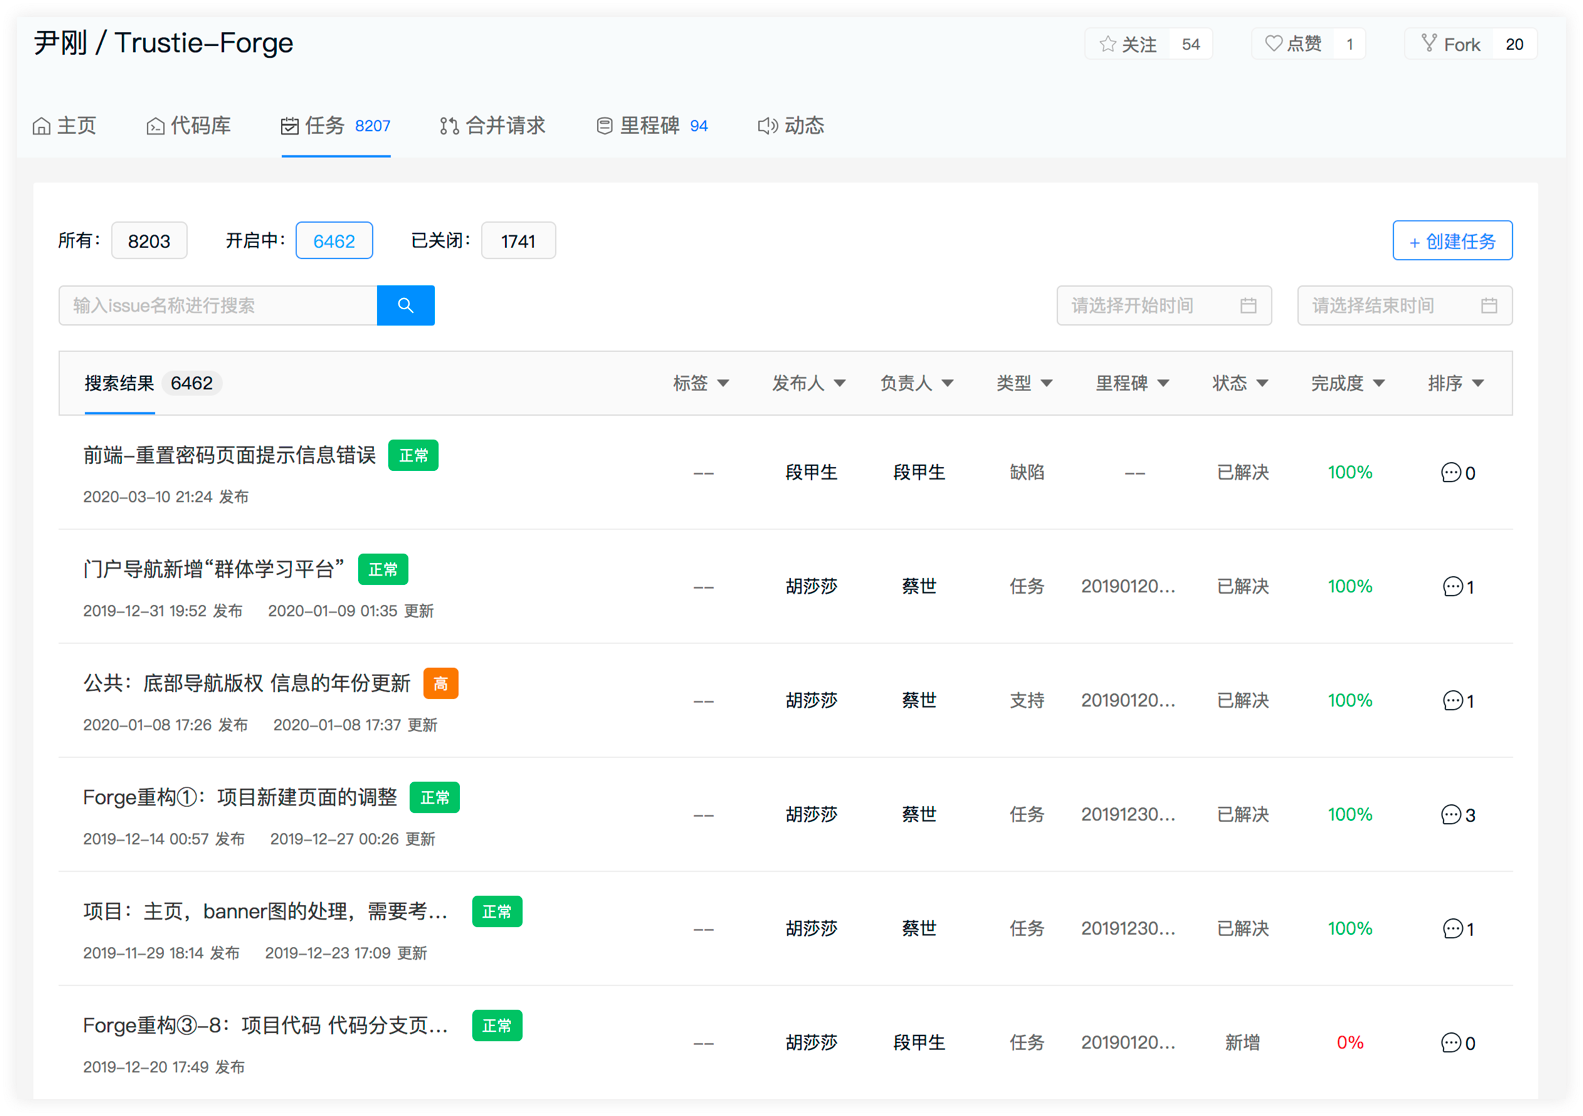Open the calendar icon in end time field
Image resolution: width=1583 pixels, height=1116 pixels.
tap(1489, 306)
